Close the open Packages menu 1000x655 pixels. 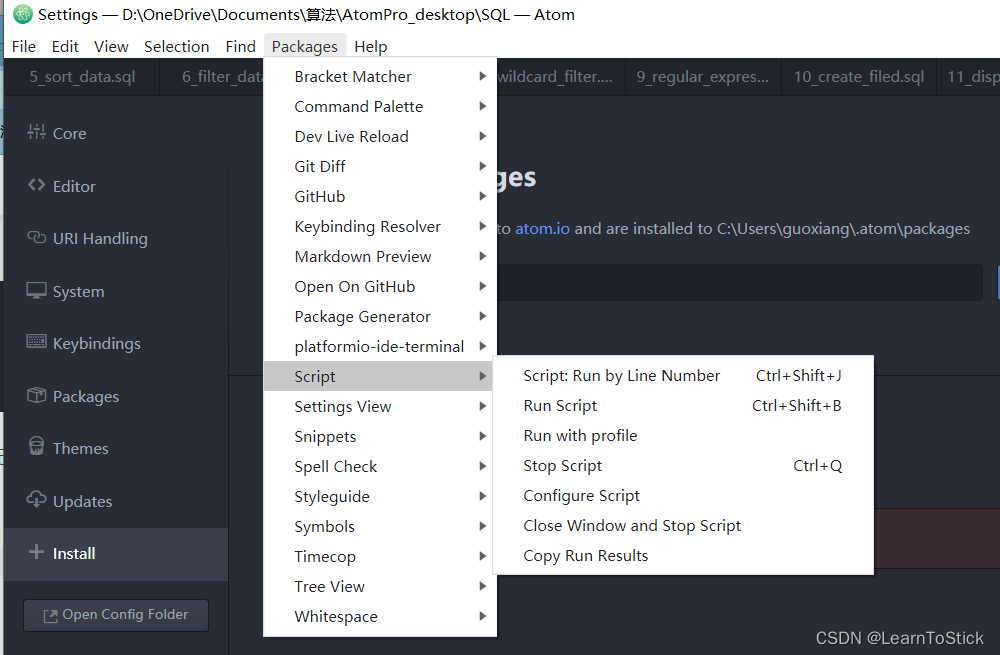pos(305,47)
